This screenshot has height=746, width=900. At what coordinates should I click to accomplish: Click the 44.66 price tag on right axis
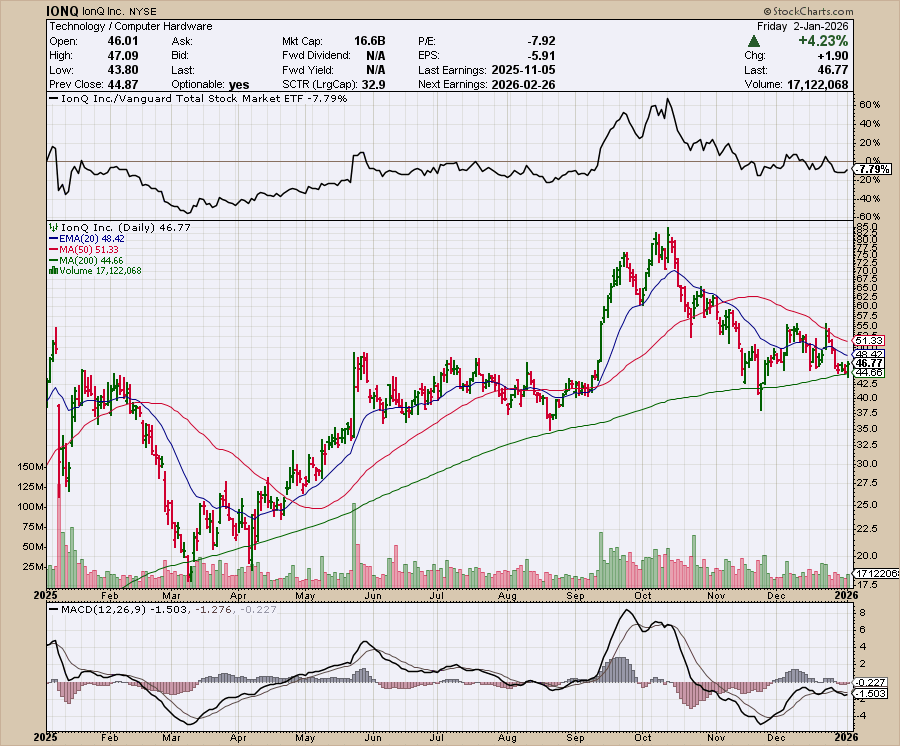pos(868,372)
